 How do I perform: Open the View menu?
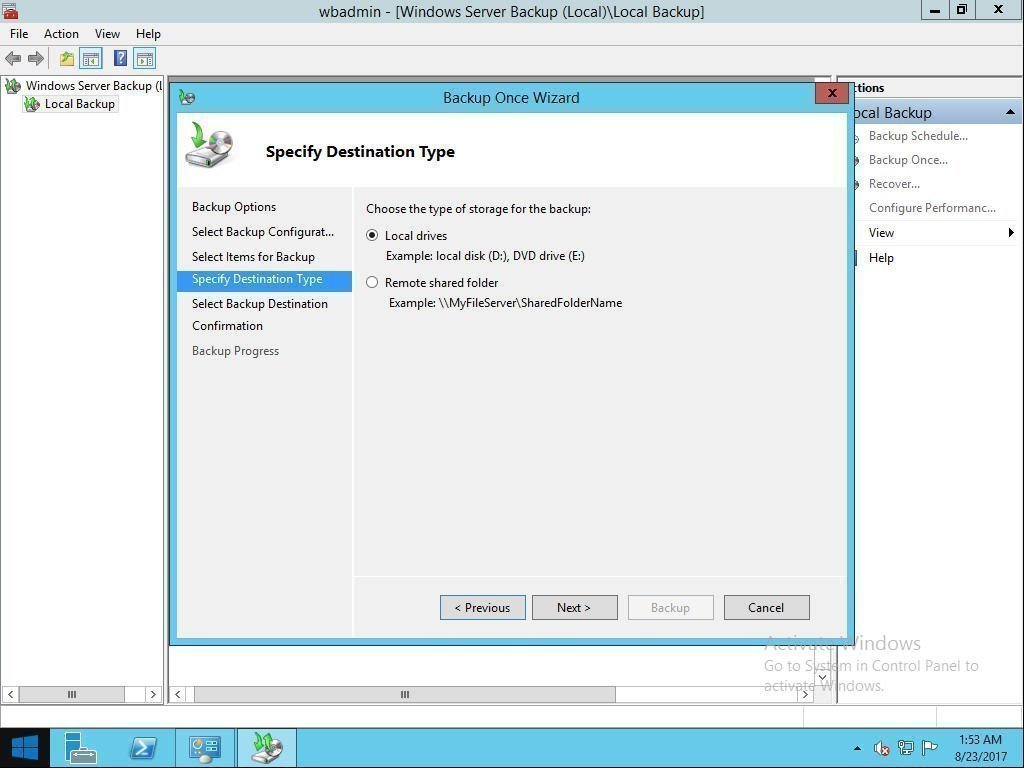point(107,34)
